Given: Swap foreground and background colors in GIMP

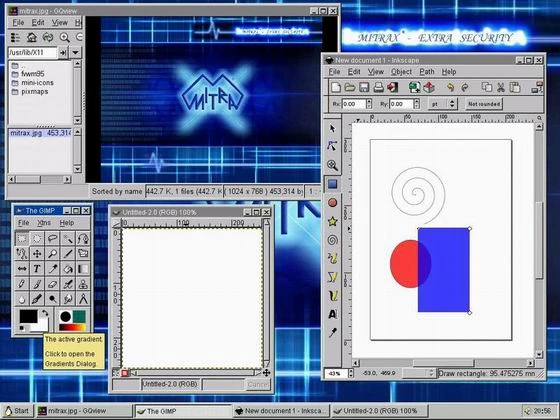Looking at the screenshot, I should click(44, 313).
